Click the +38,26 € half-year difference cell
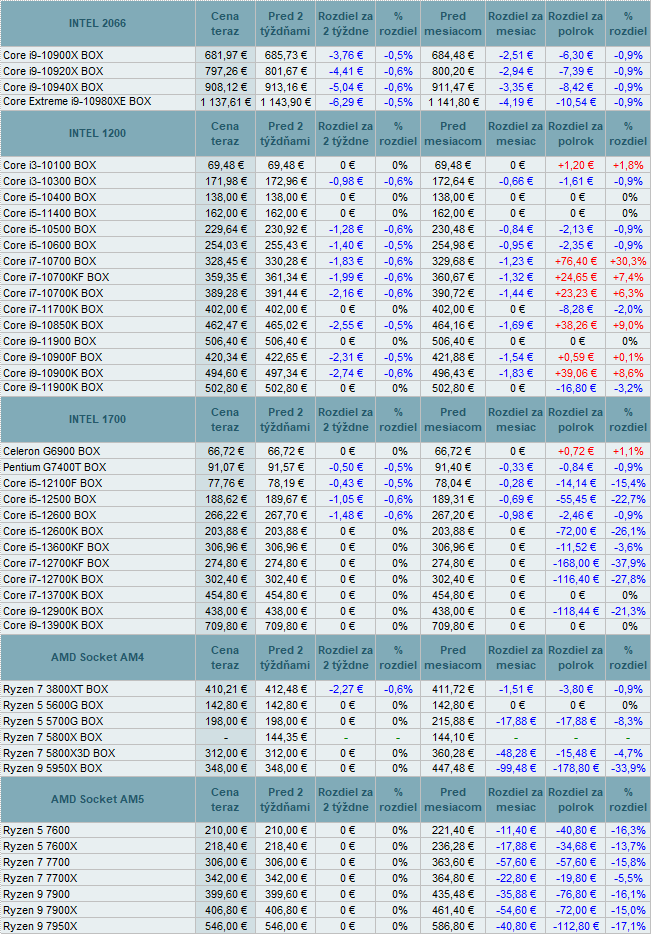This screenshot has height=934, width=651. (576, 326)
